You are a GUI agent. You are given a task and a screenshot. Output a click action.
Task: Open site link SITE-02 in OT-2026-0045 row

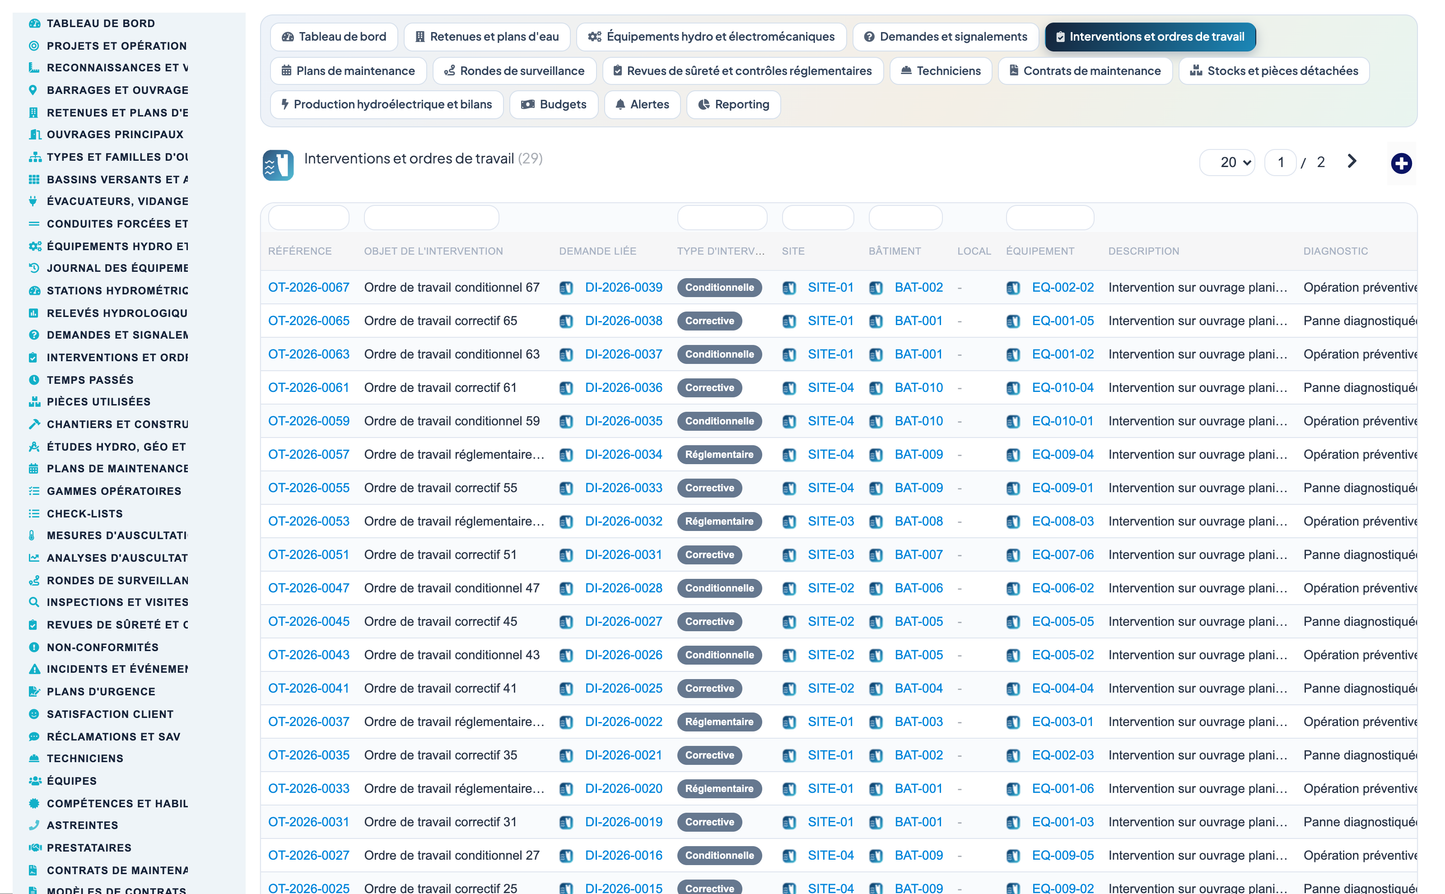coord(831,621)
